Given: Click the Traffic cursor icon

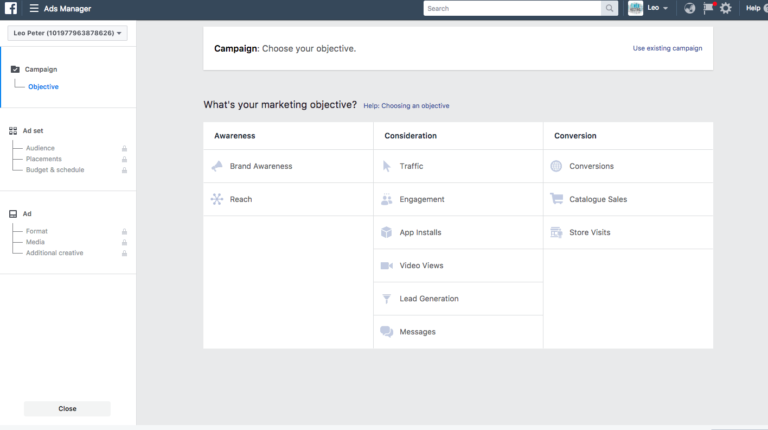Looking at the screenshot, I should point(386,166).
